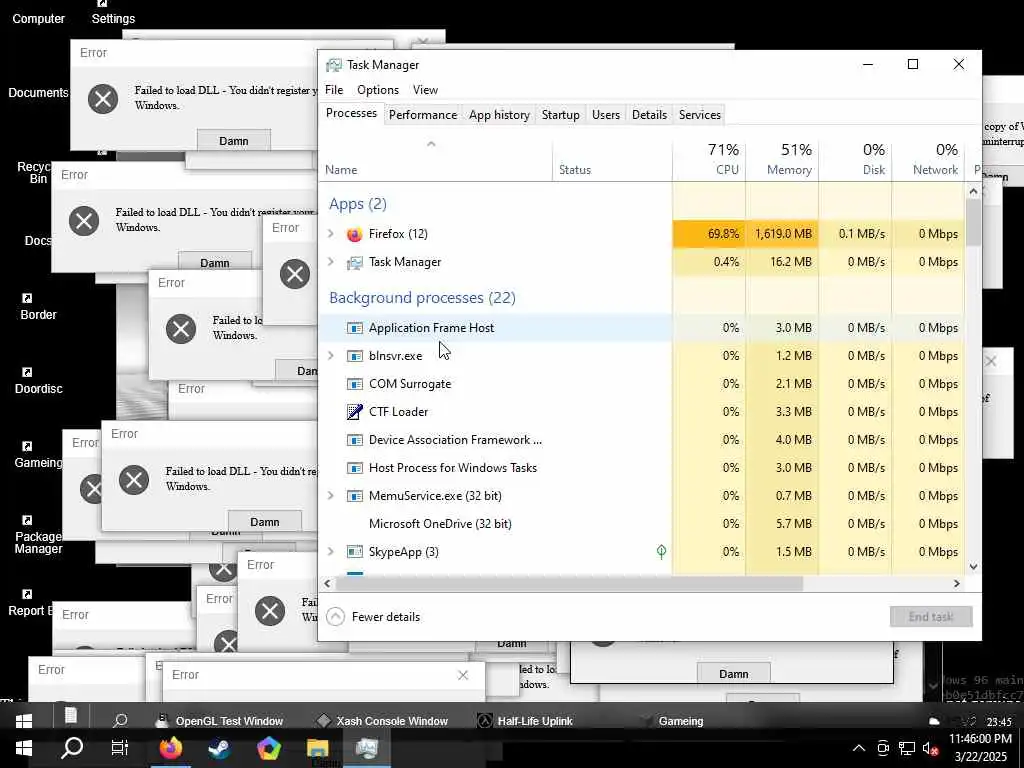This screenshot has height=768, width=1024.
Task: Expand the Firefox (12) process group
Action: (331, 234)
